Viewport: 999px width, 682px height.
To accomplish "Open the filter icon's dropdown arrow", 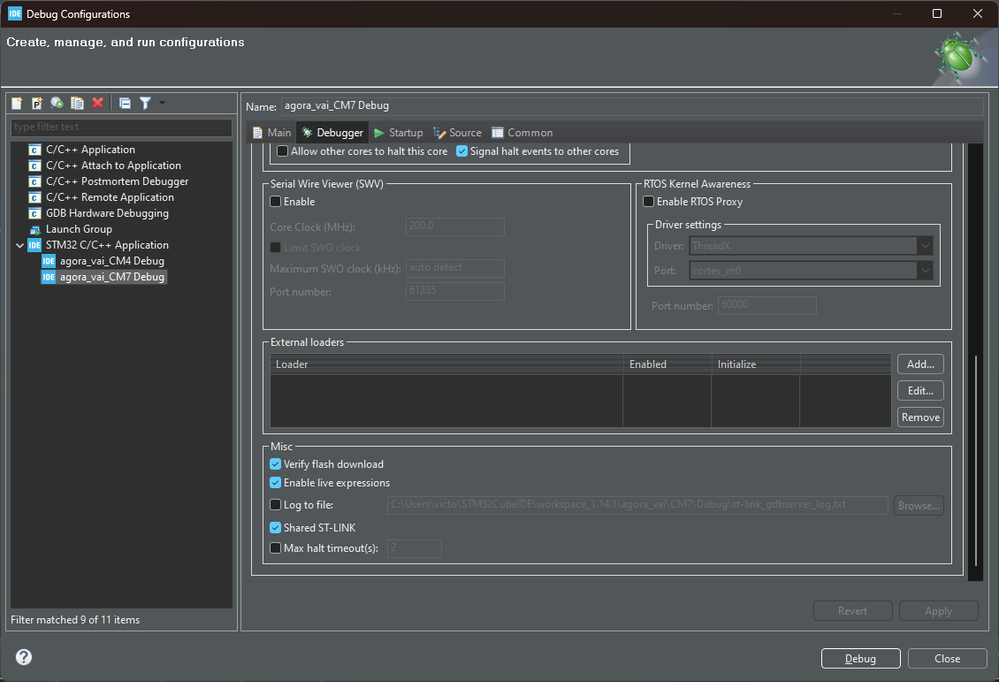I will [162, 102].
